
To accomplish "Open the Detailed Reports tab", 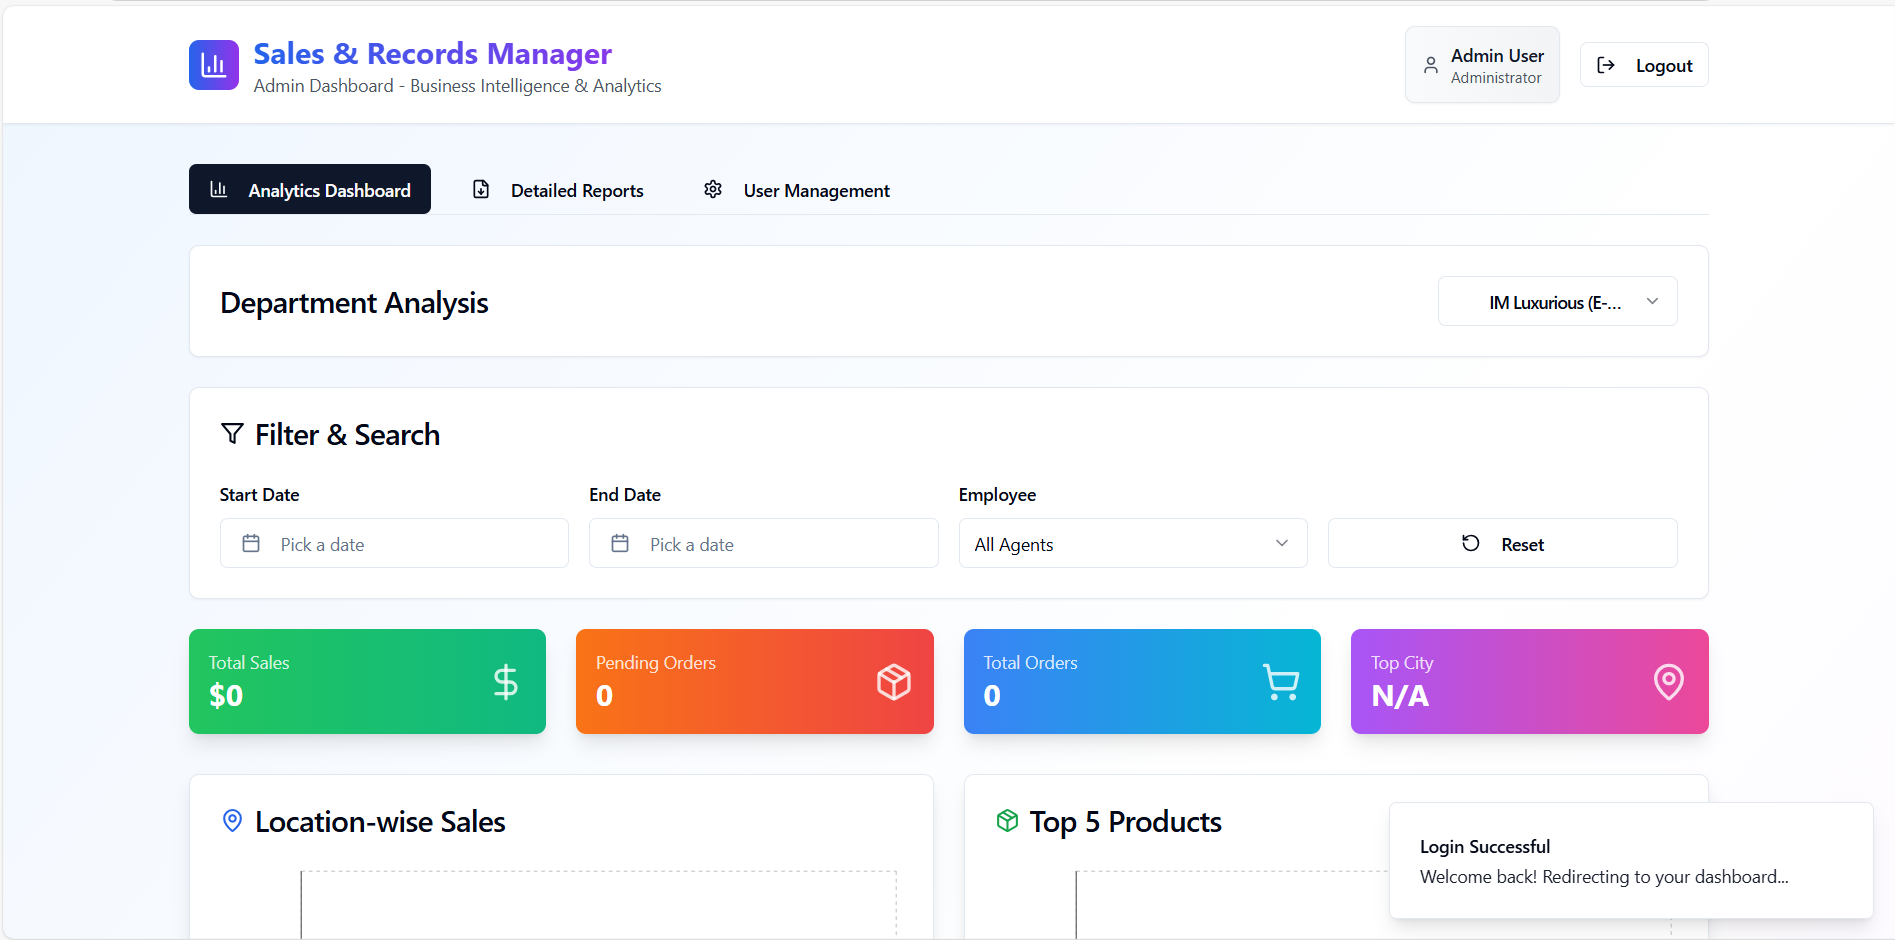I will coord(558,189).
